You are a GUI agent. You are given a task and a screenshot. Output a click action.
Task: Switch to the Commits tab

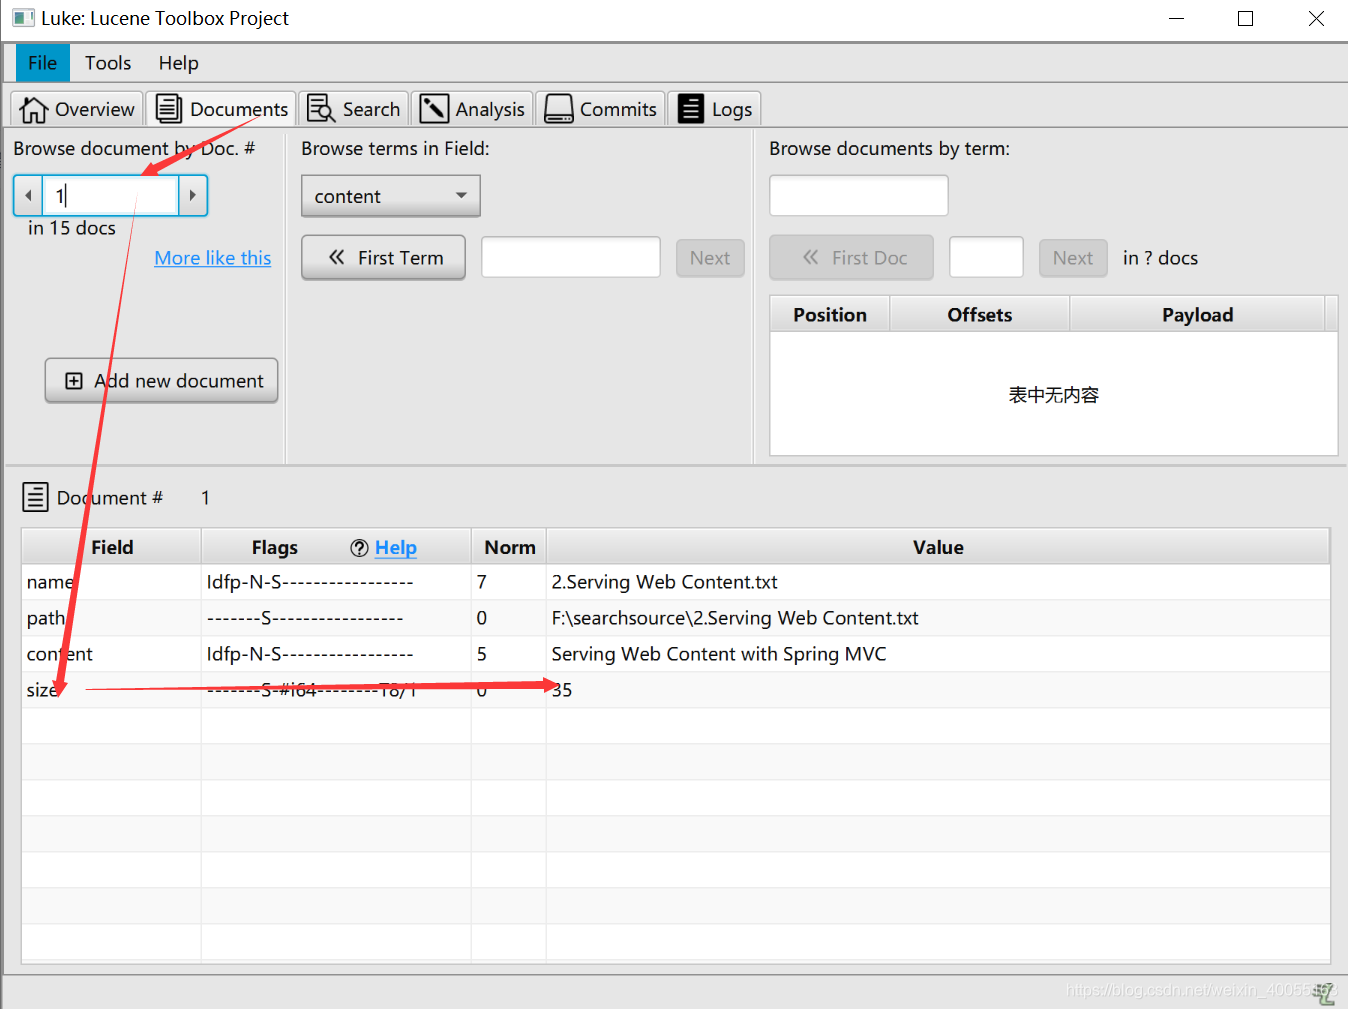pos(601,109)
